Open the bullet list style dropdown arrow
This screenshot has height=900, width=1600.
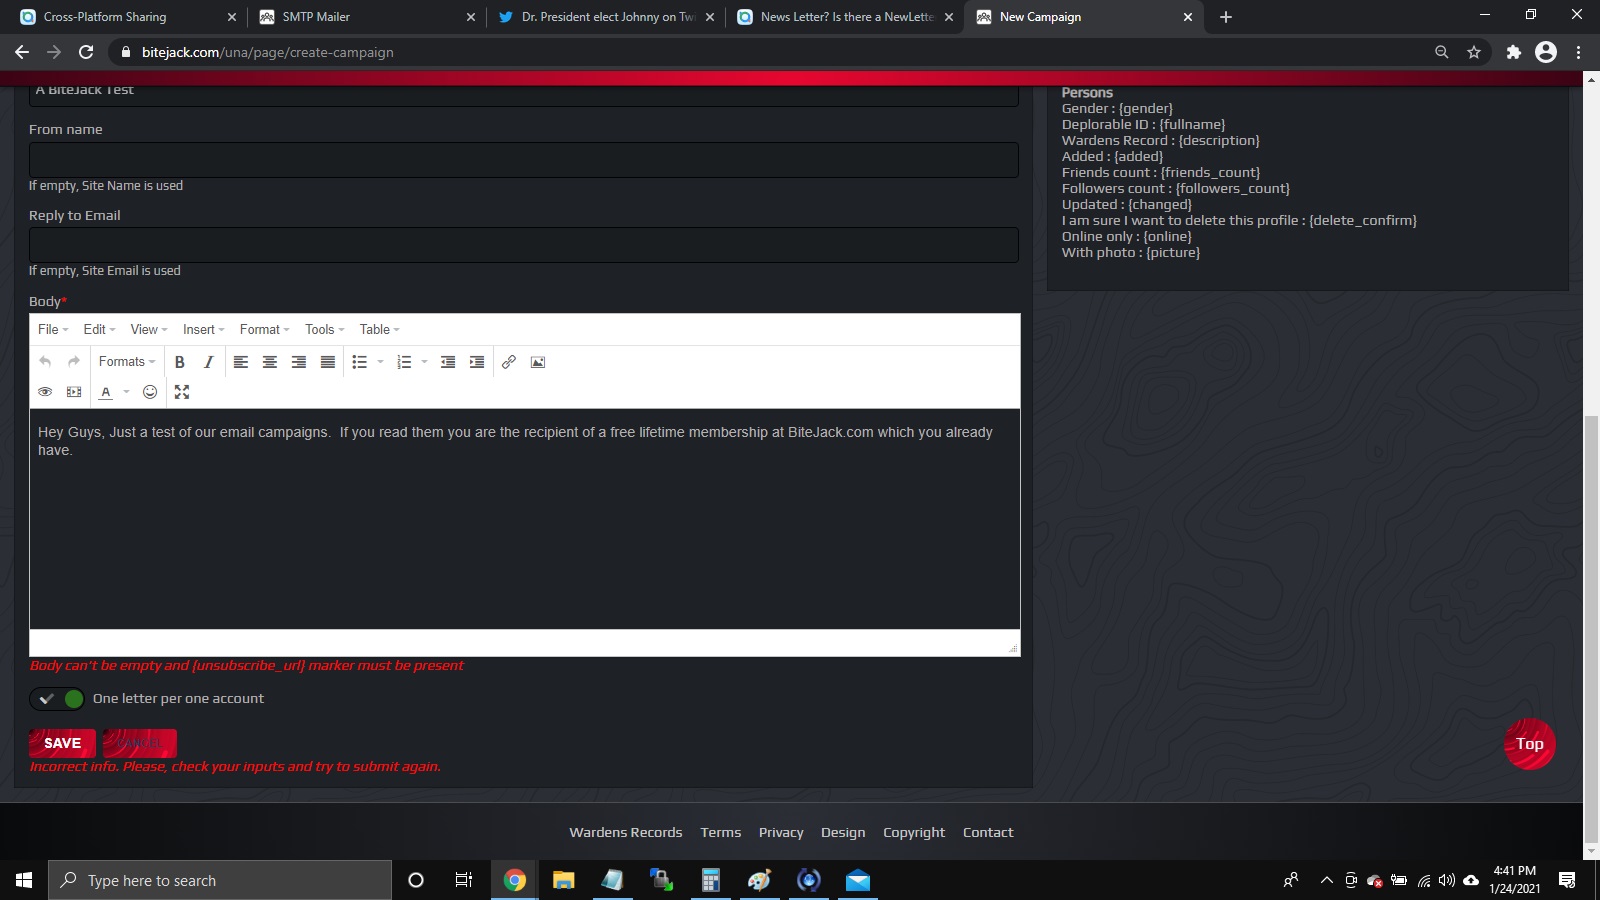pos(380,362)
